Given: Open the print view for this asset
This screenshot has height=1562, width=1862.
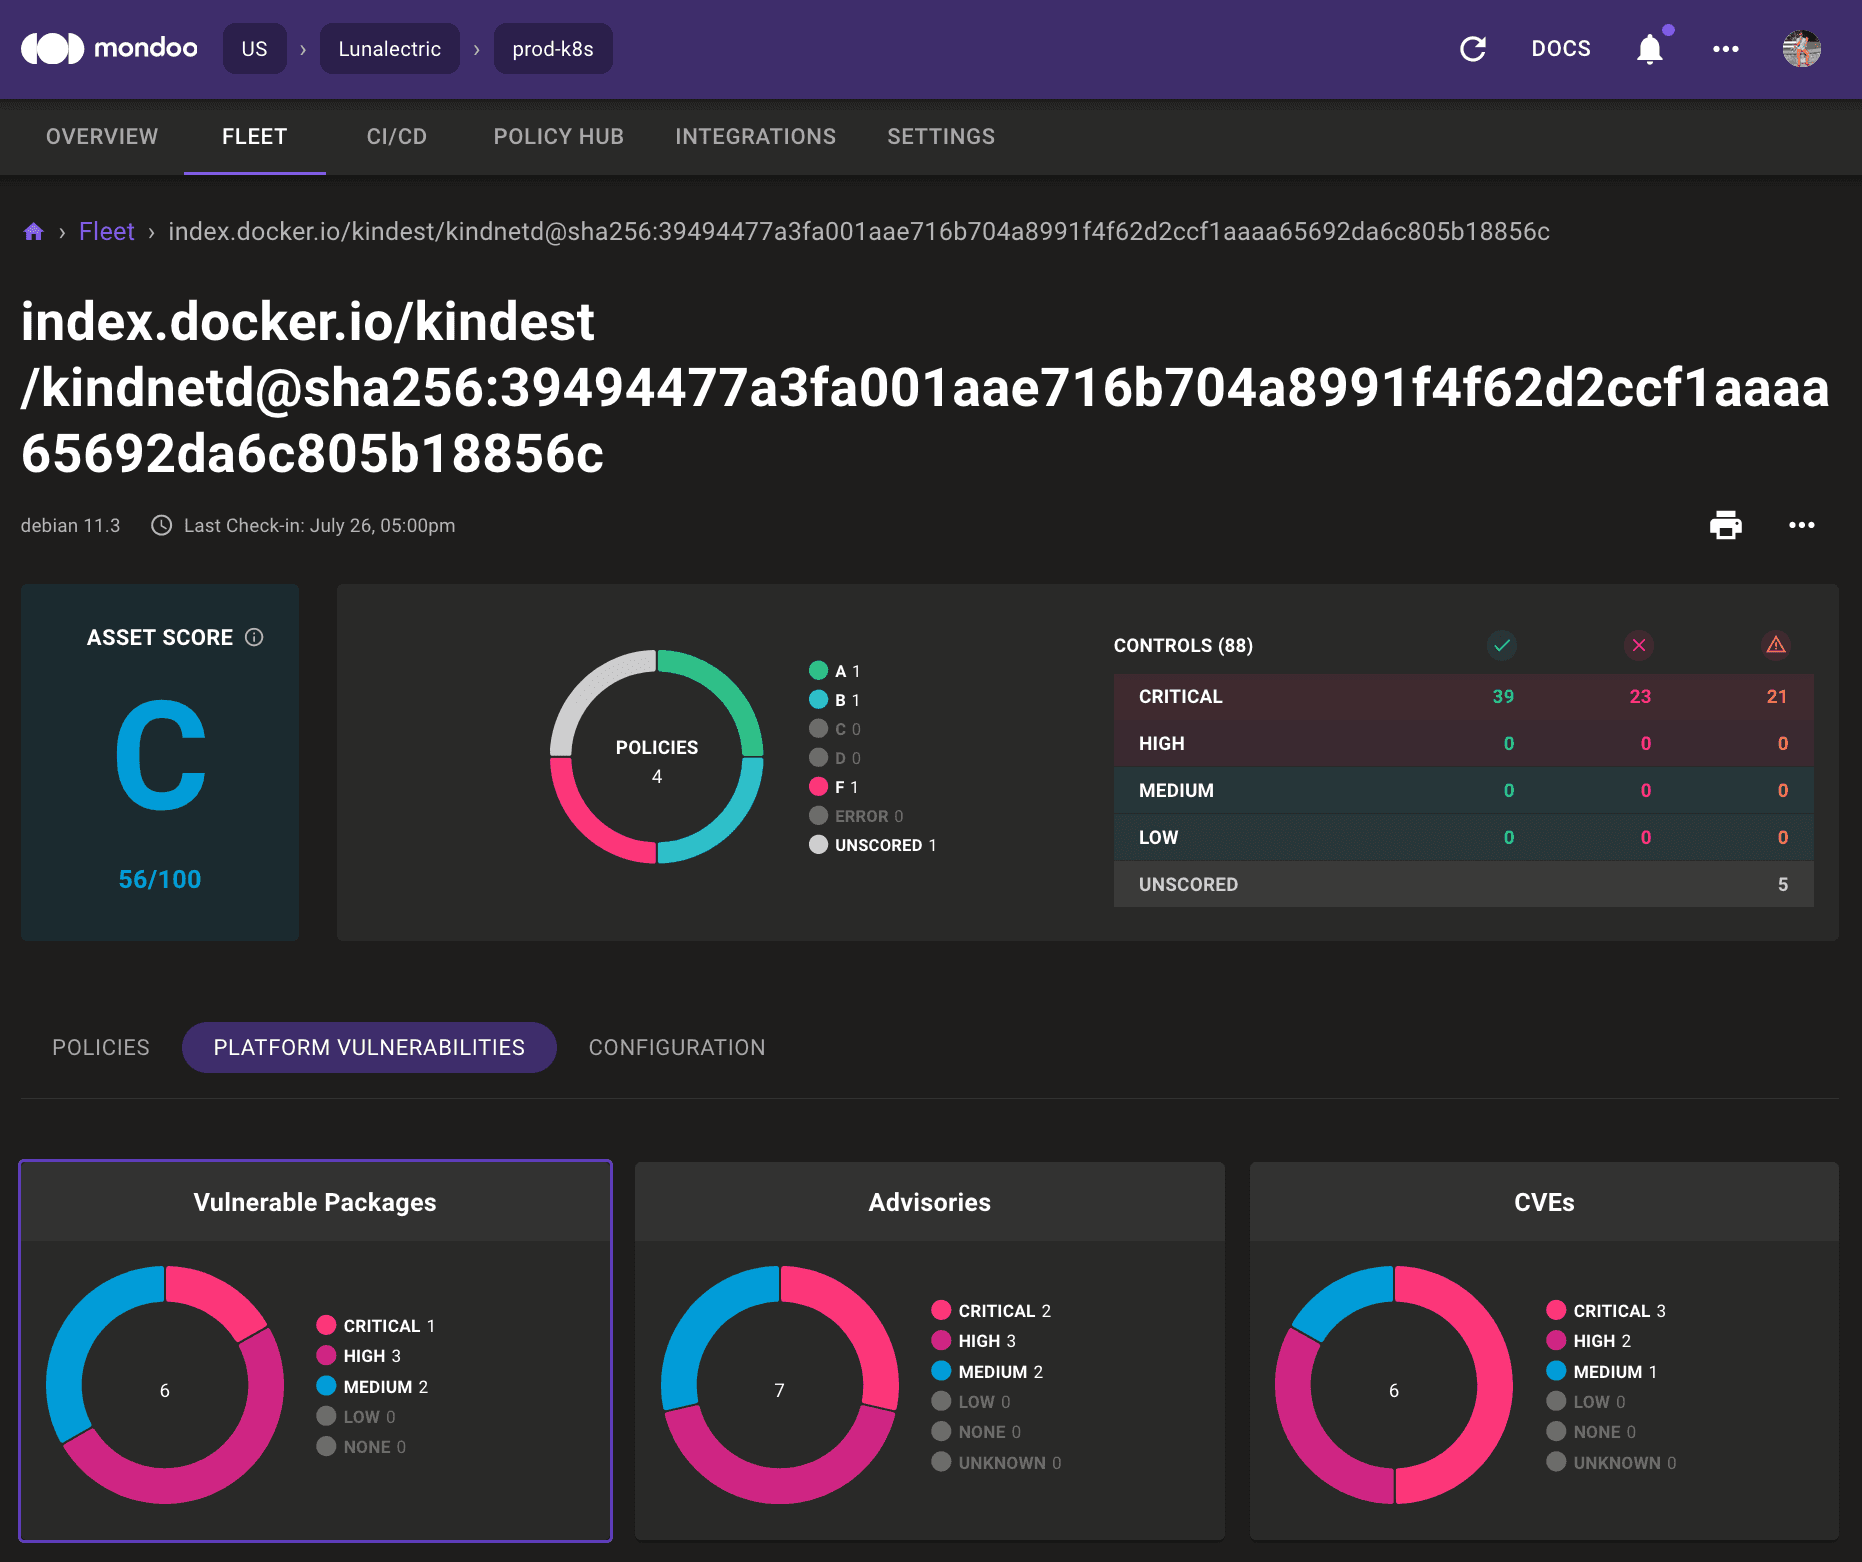Looking at the screenshot, I should tap(1725, 525).
